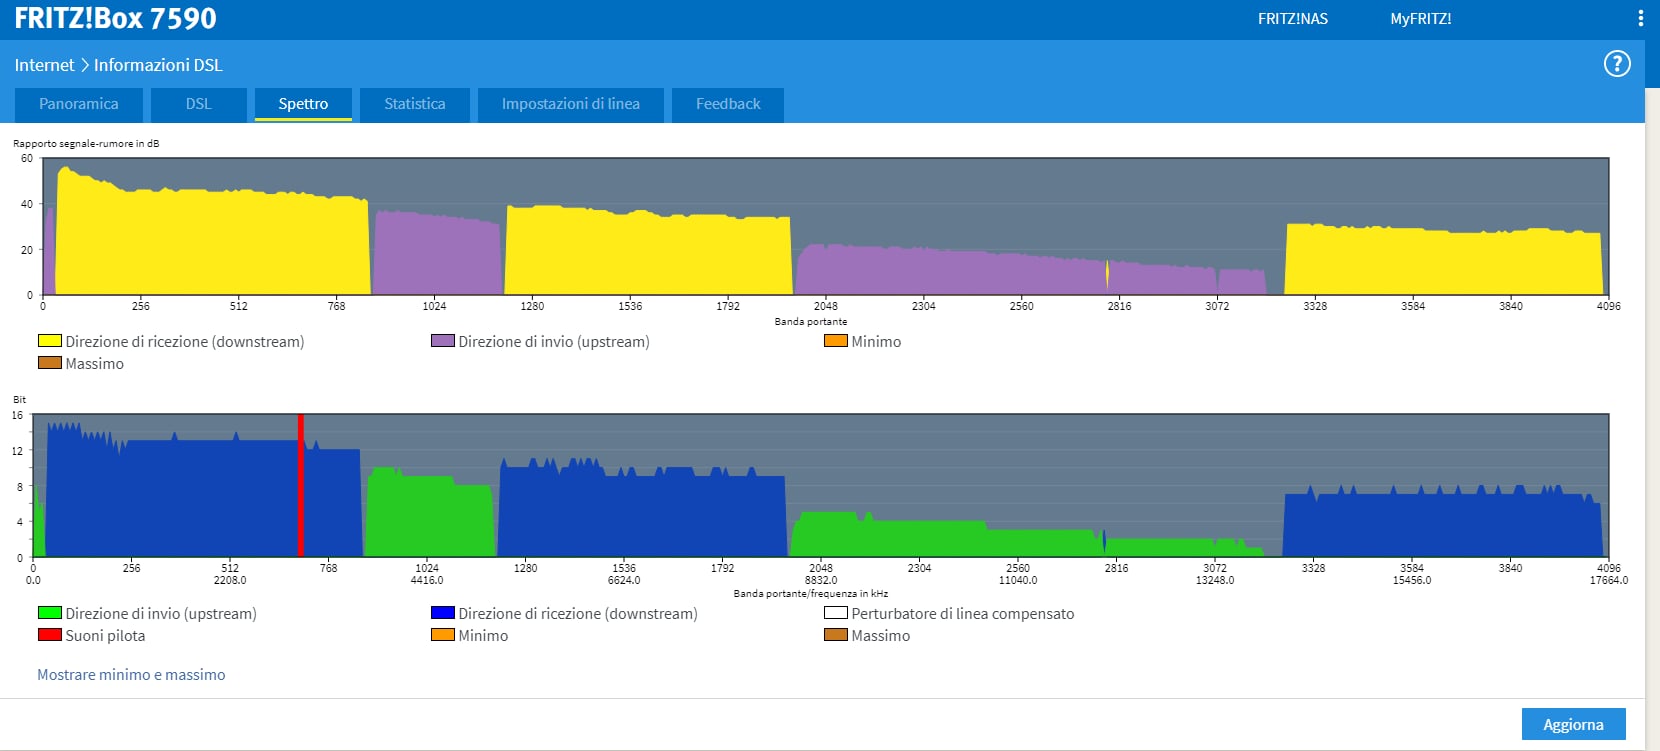Open the three-dot options menu
The image size is (1660, 751).
1640,18
